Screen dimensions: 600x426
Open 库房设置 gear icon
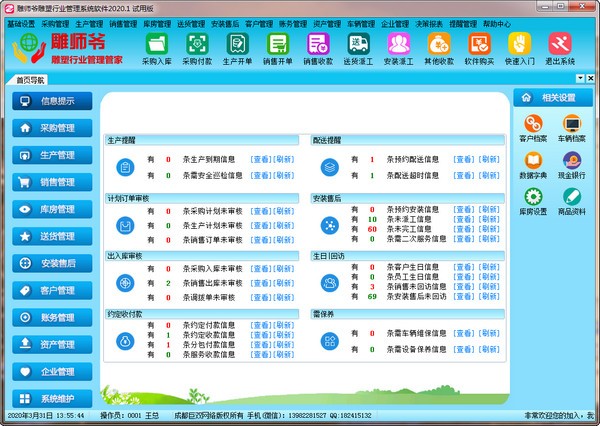click(533, 204)
